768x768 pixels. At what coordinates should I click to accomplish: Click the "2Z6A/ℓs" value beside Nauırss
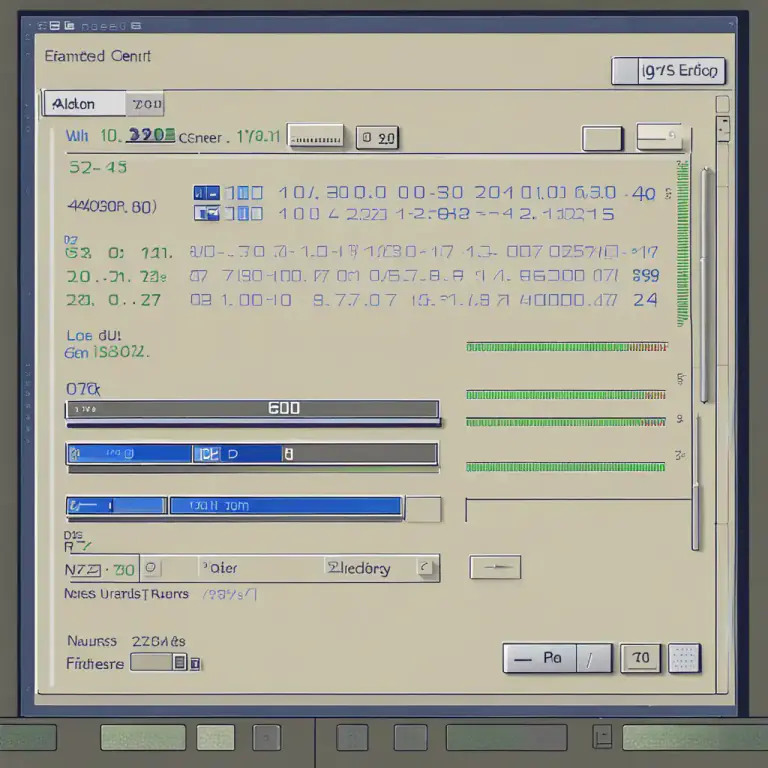[158, 641]
